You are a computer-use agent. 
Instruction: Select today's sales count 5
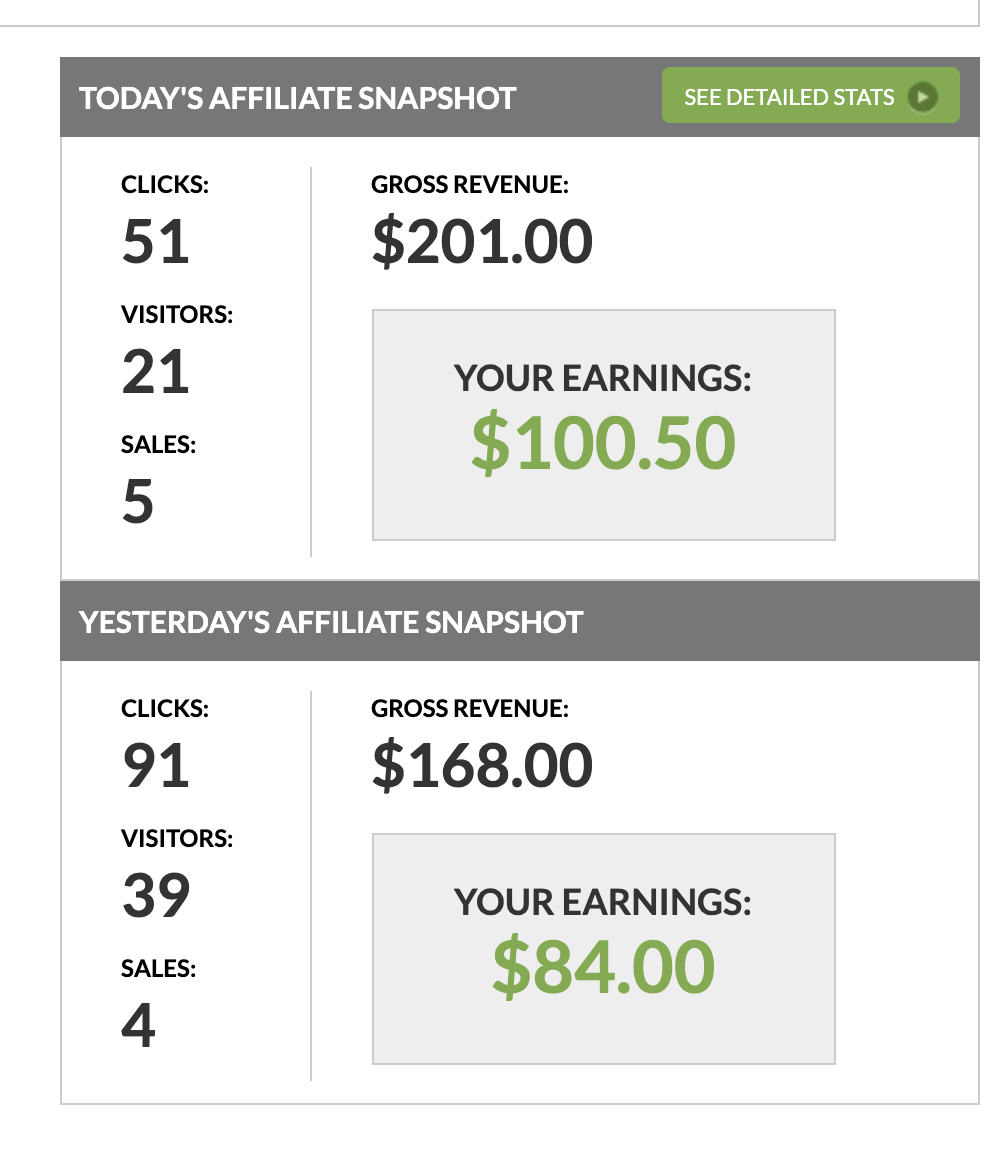click(138, 502)
